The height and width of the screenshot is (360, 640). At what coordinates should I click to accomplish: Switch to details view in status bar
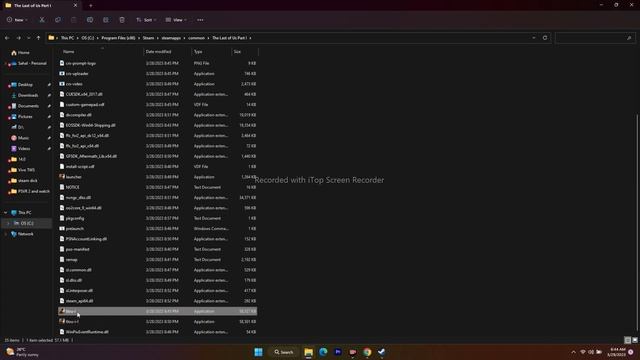point(628,340)
